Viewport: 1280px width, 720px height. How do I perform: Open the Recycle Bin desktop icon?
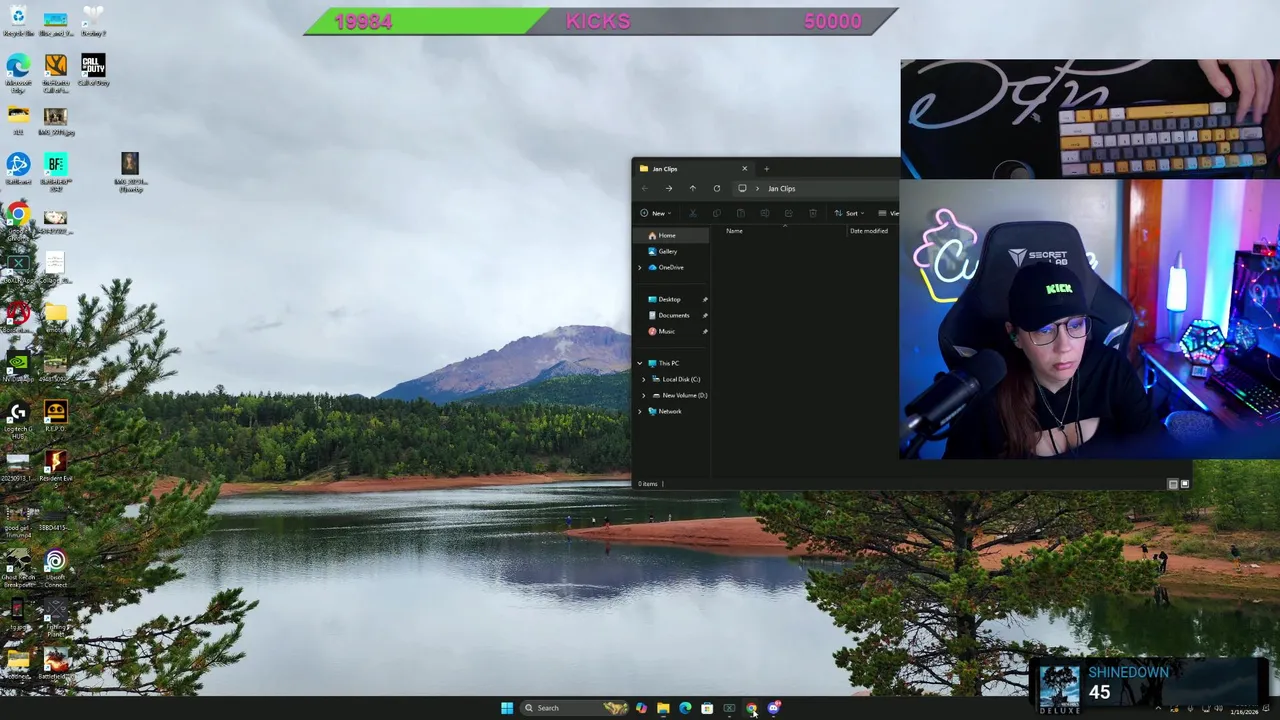coord(18,20)
